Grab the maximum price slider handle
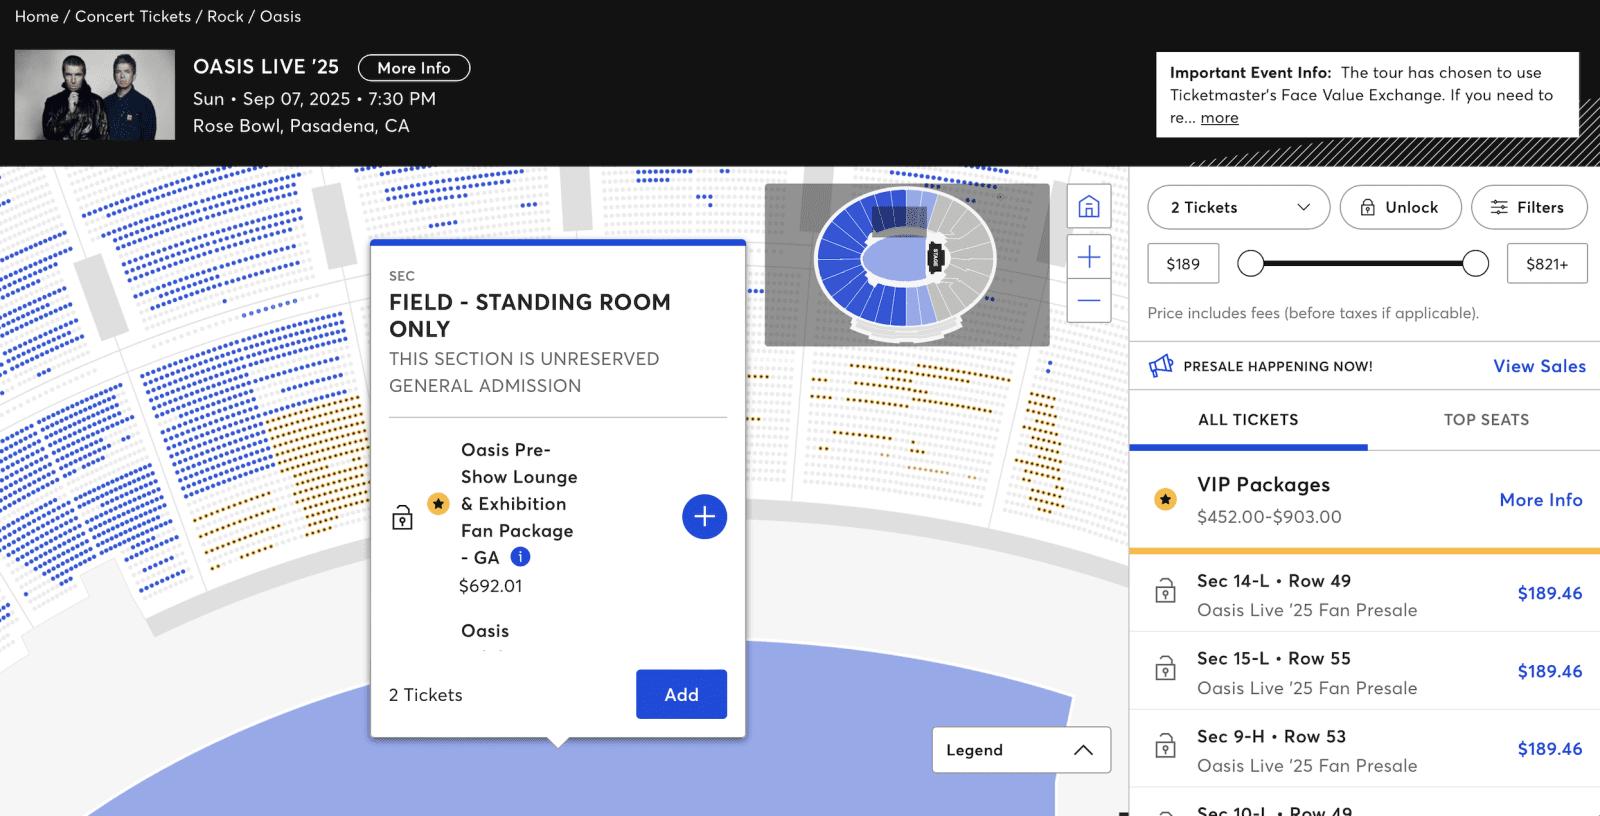This screenshot has width=1600, height=816. point(1475,263)
